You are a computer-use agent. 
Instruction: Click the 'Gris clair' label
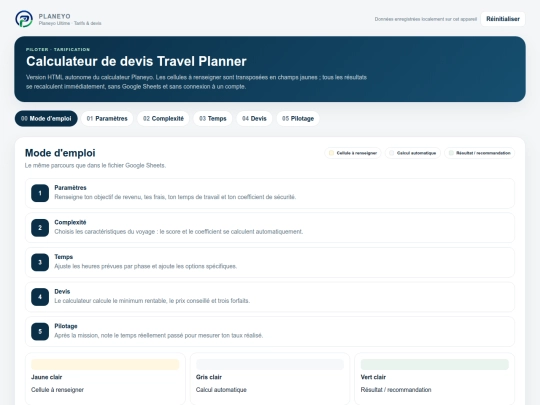coord(209,377)
